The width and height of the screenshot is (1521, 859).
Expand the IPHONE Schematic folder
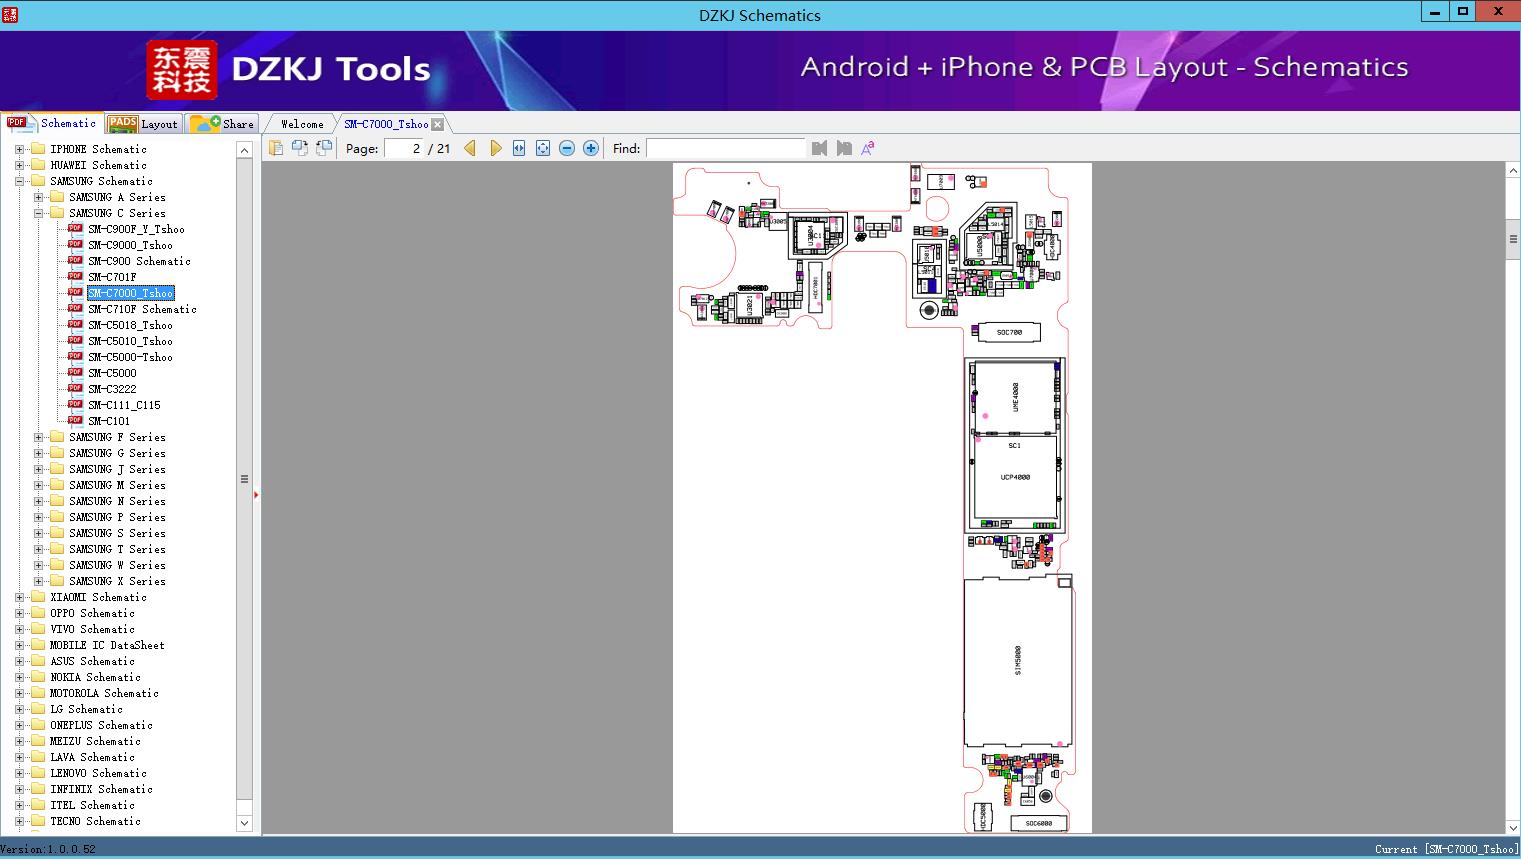pos(19,149)
